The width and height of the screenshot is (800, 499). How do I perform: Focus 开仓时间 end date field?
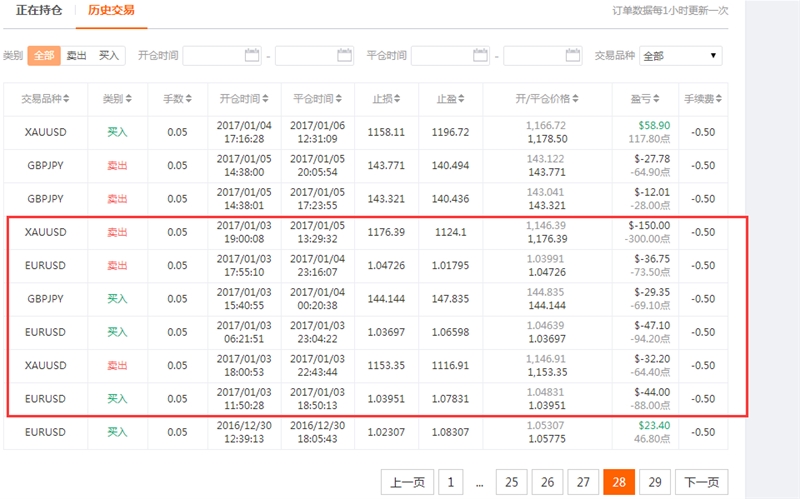[315, 56]
